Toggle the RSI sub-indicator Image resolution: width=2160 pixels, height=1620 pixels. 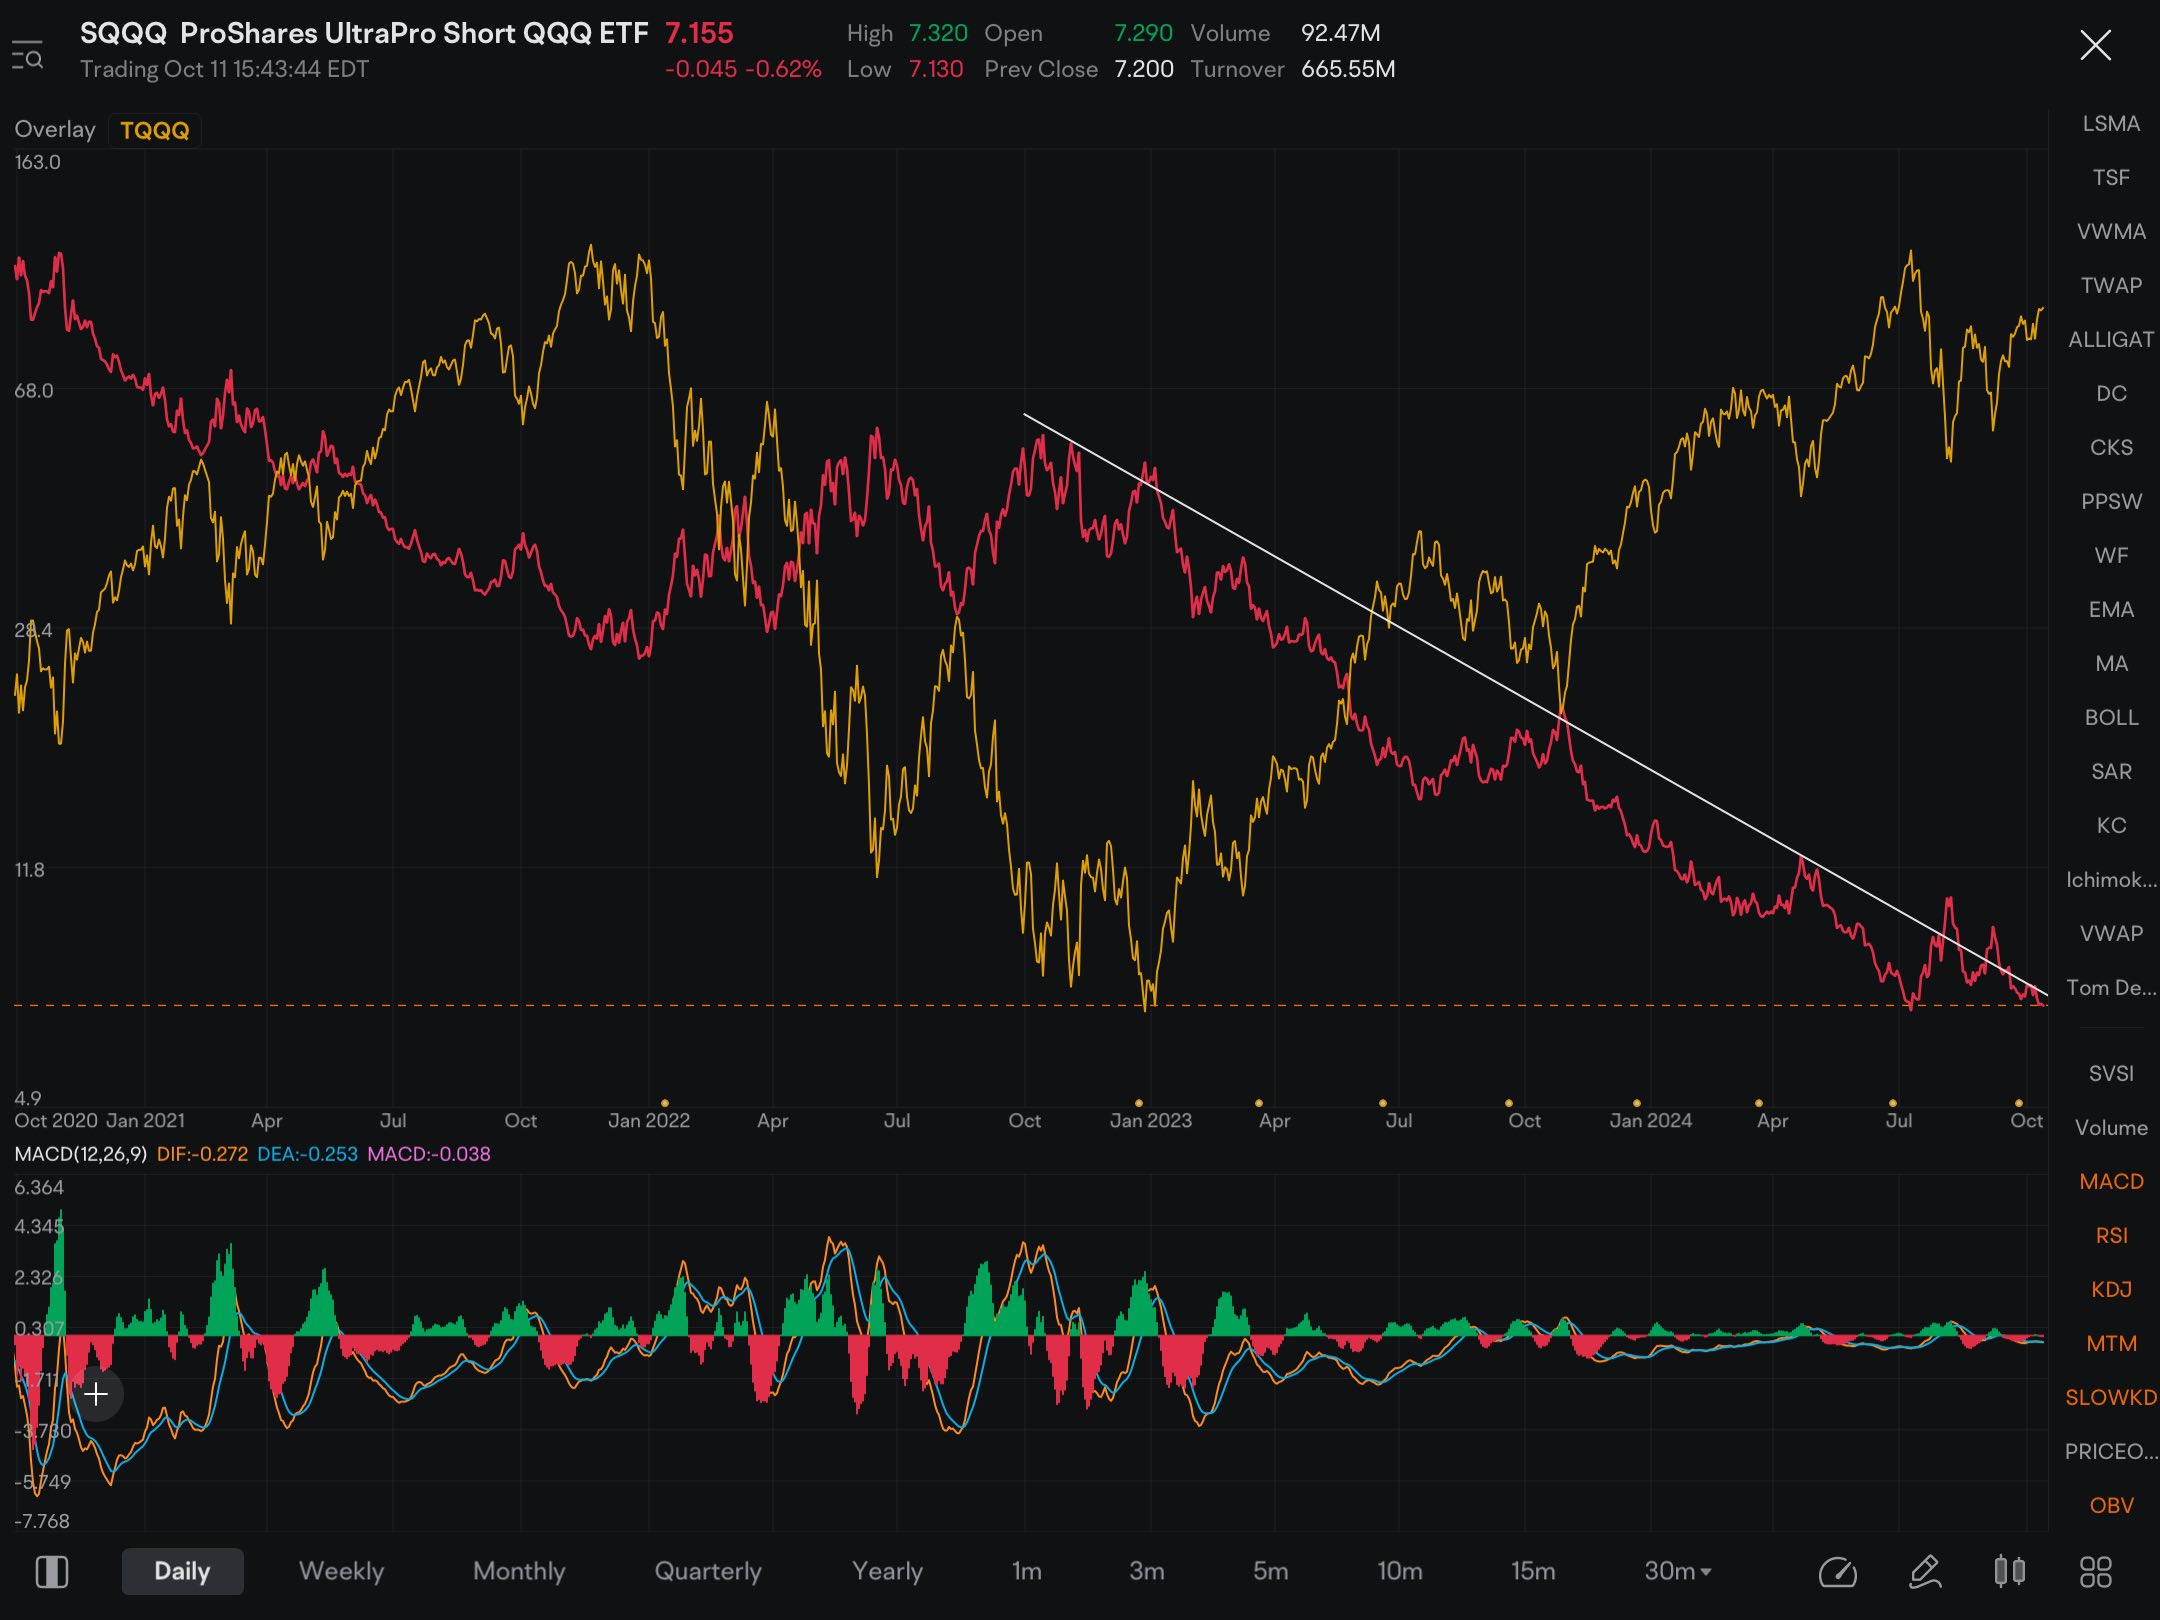(2111, 1236)
